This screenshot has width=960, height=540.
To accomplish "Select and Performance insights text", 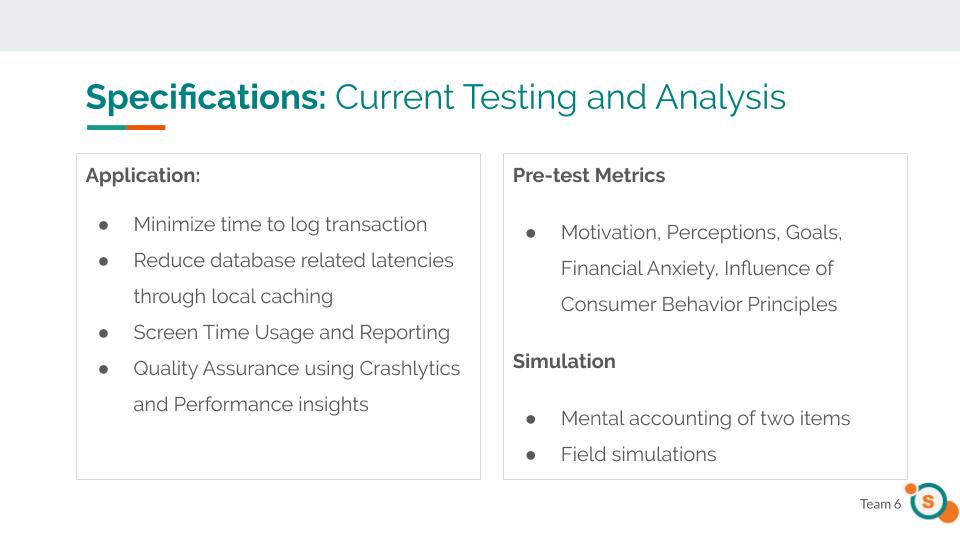I will pyautogui.click(x=251, y=405).
